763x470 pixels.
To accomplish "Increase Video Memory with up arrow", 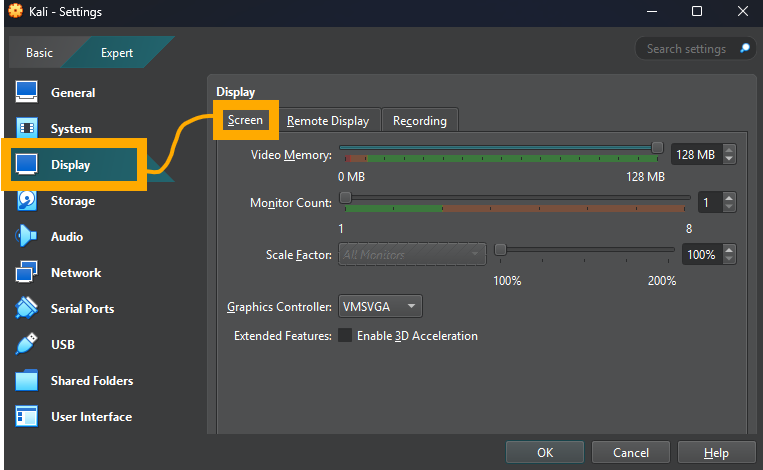I will [728, 150].
